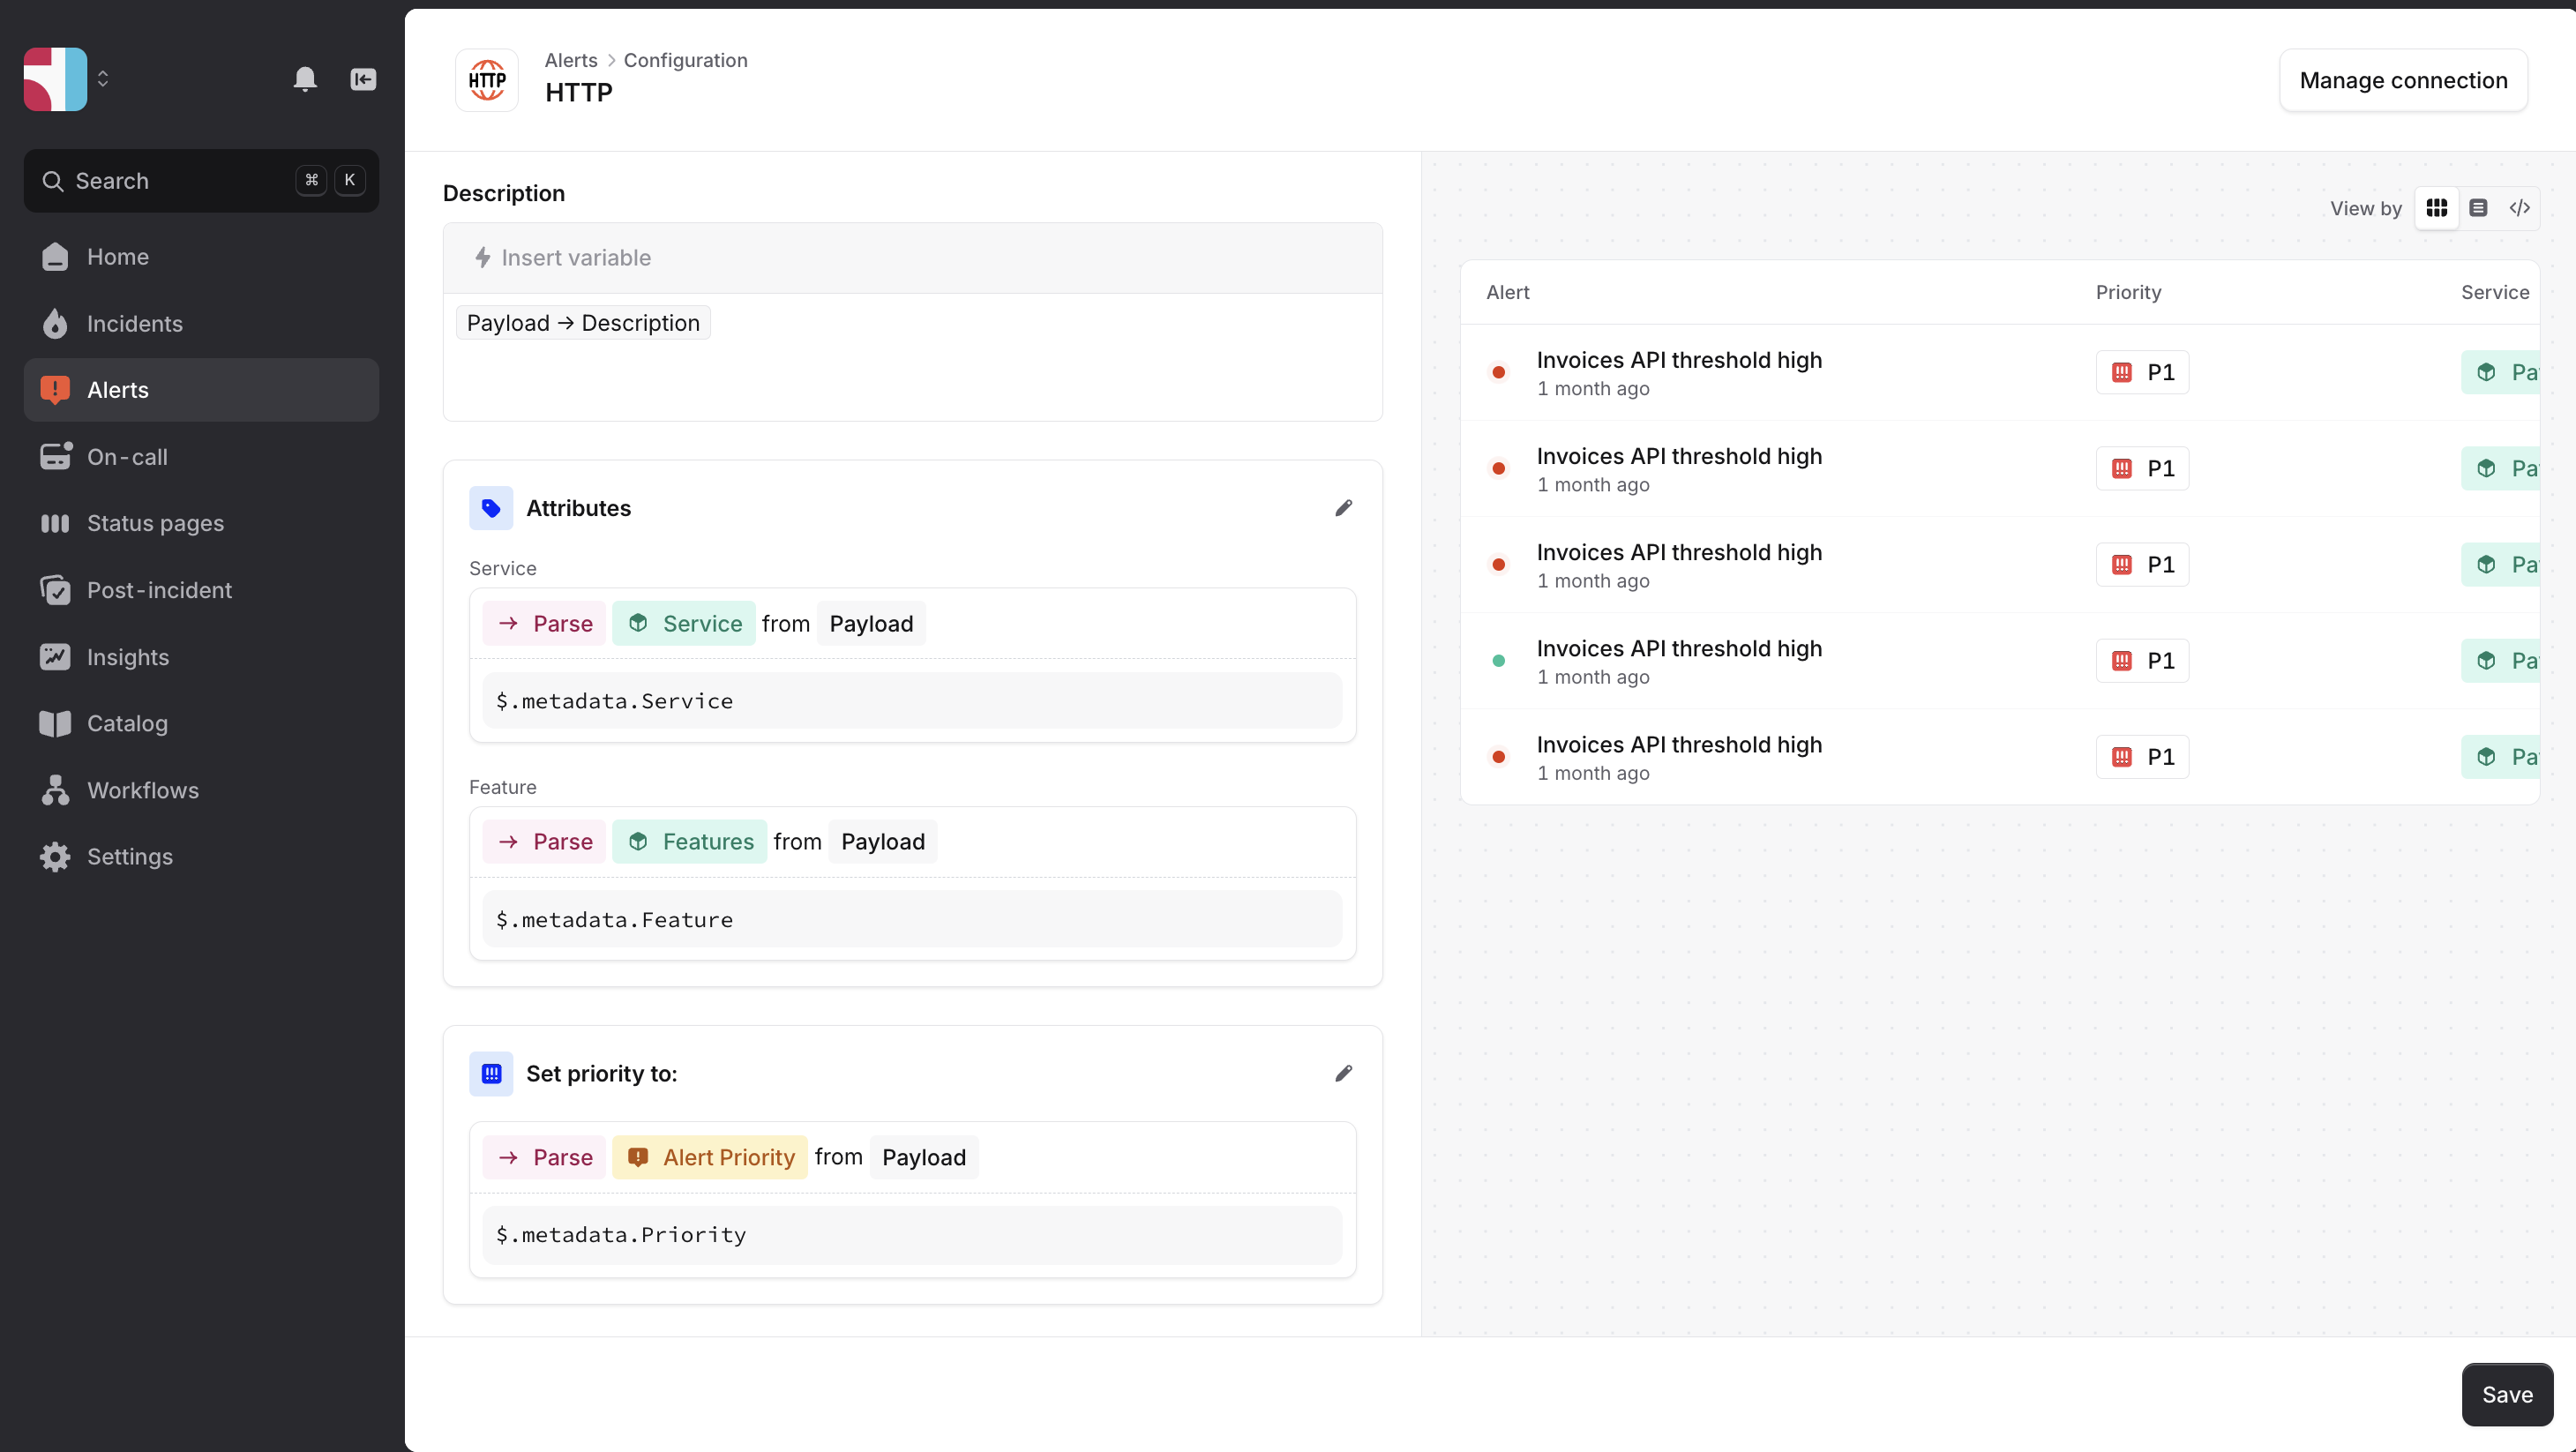
Task: Edit the Set priority section with the pencil icon
Action: pyautogui.click(x=1343, y=1073)
